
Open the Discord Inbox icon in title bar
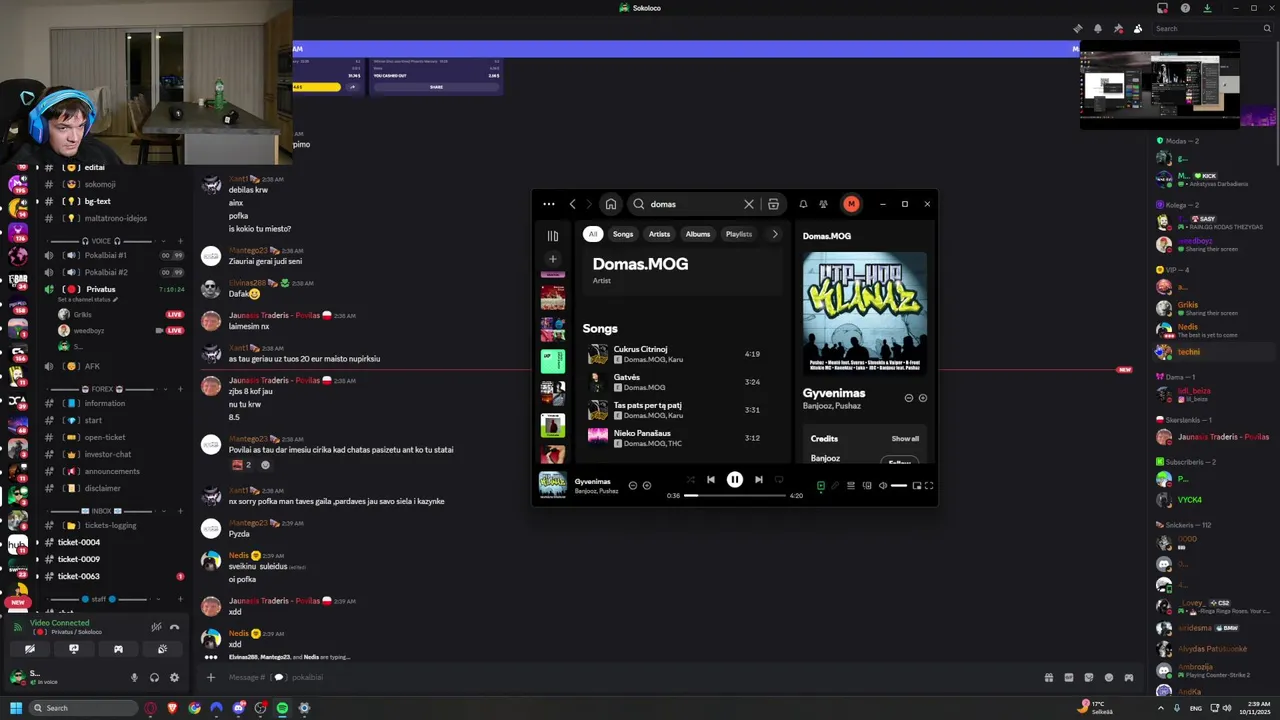1162,8
